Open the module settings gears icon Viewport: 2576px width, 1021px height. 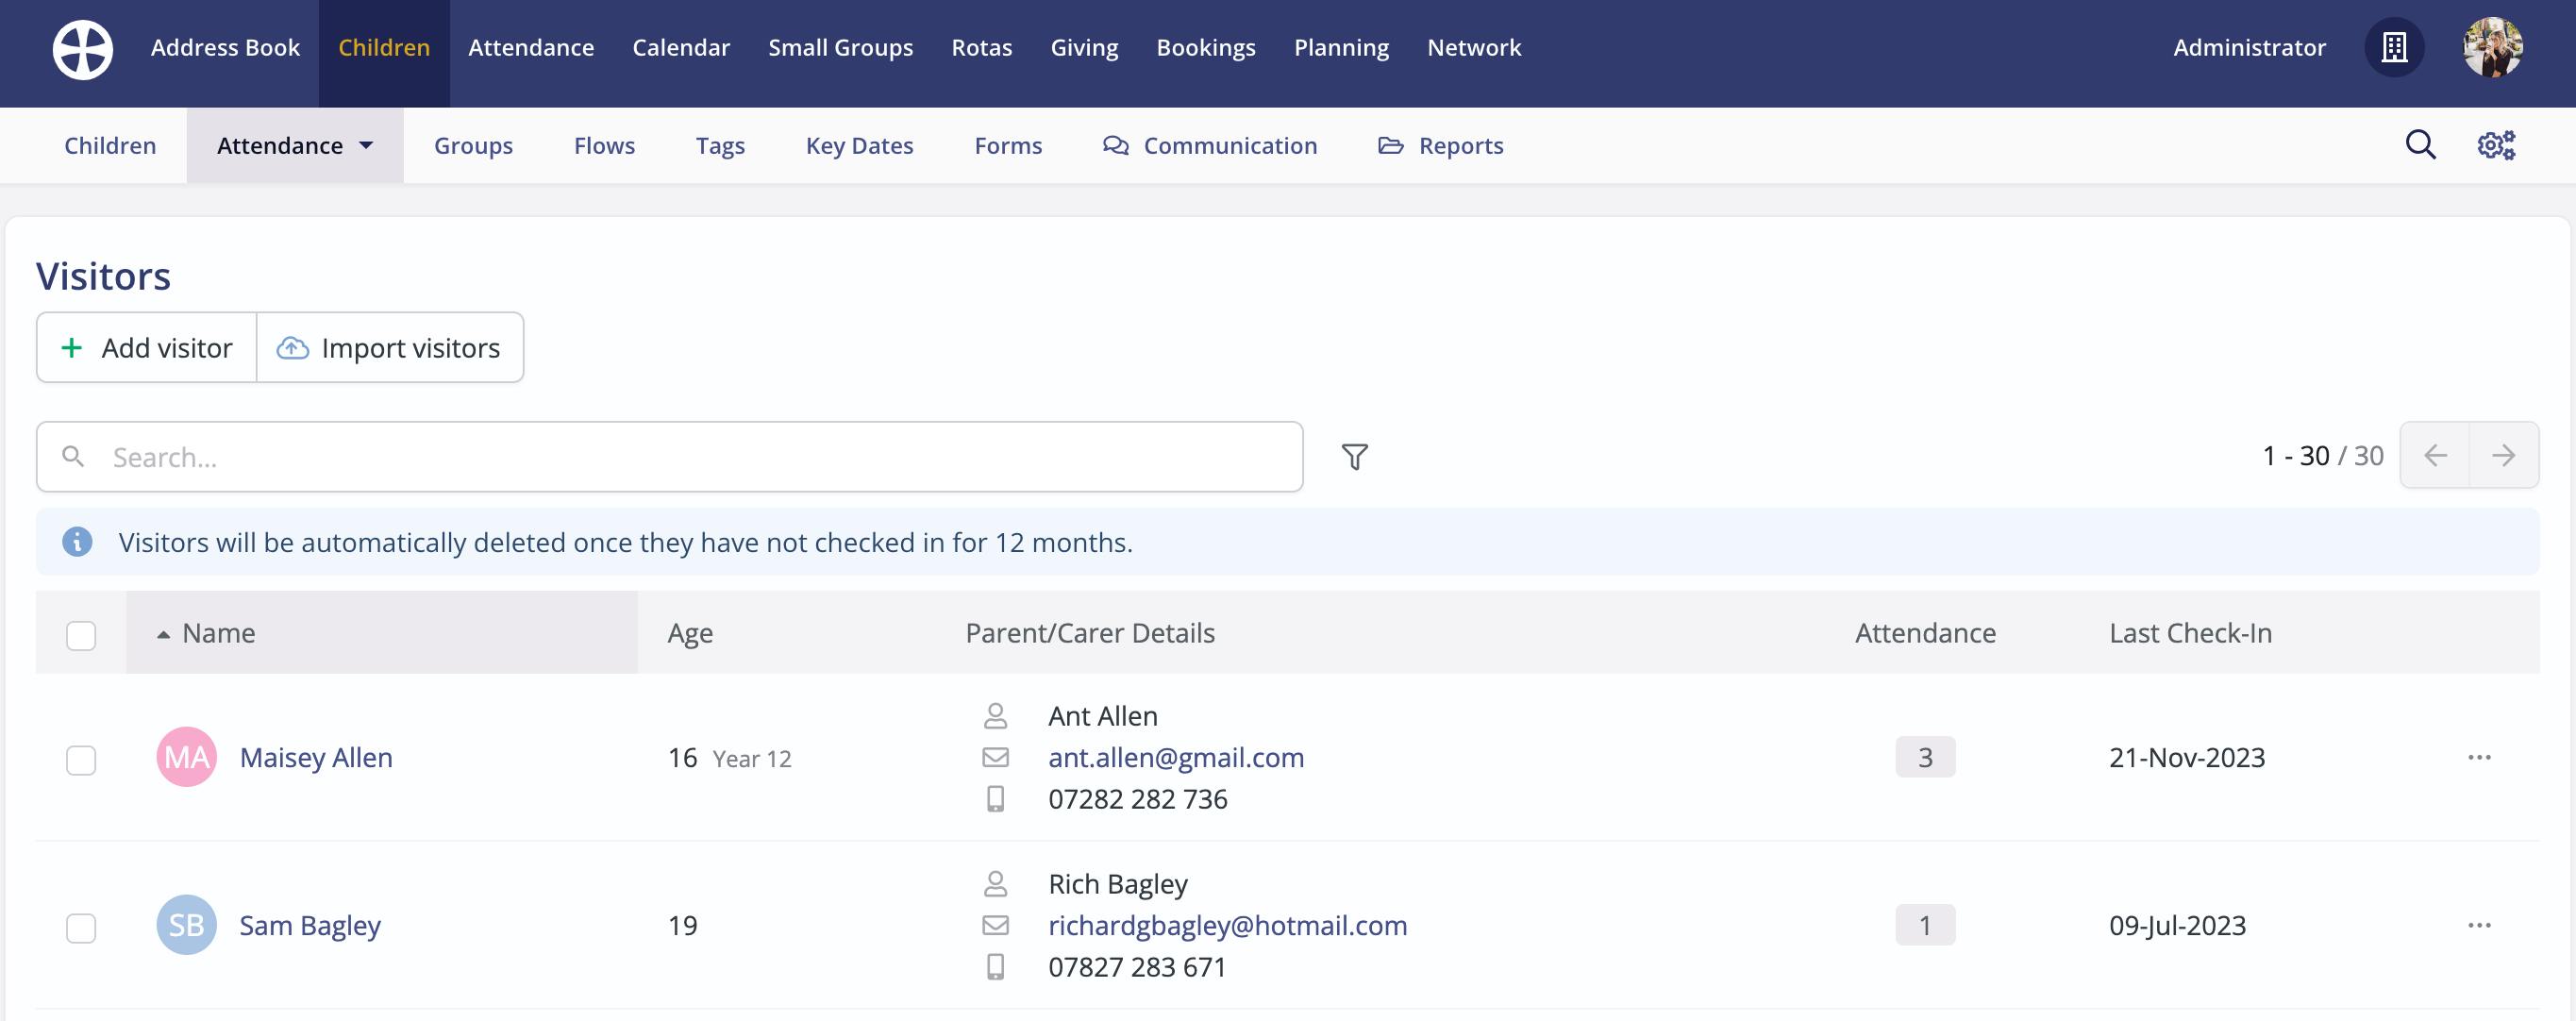2495,145
